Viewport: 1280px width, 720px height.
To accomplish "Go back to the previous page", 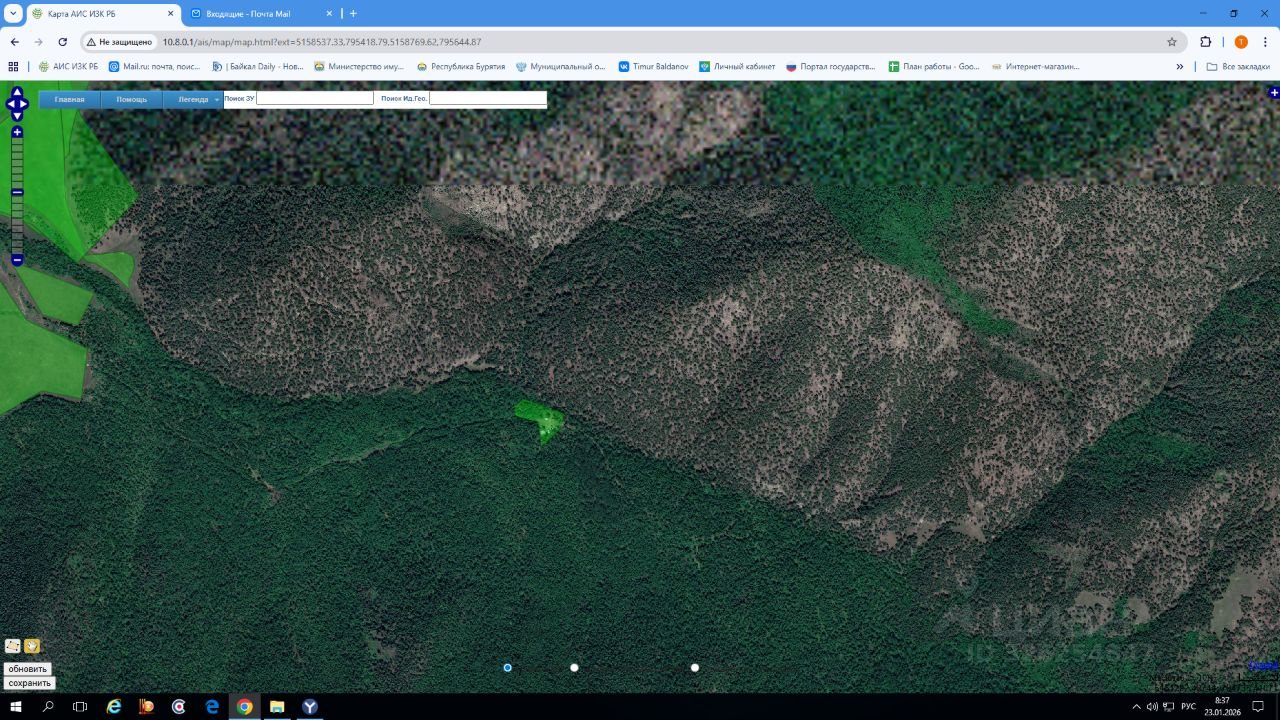I will [15, 42].
